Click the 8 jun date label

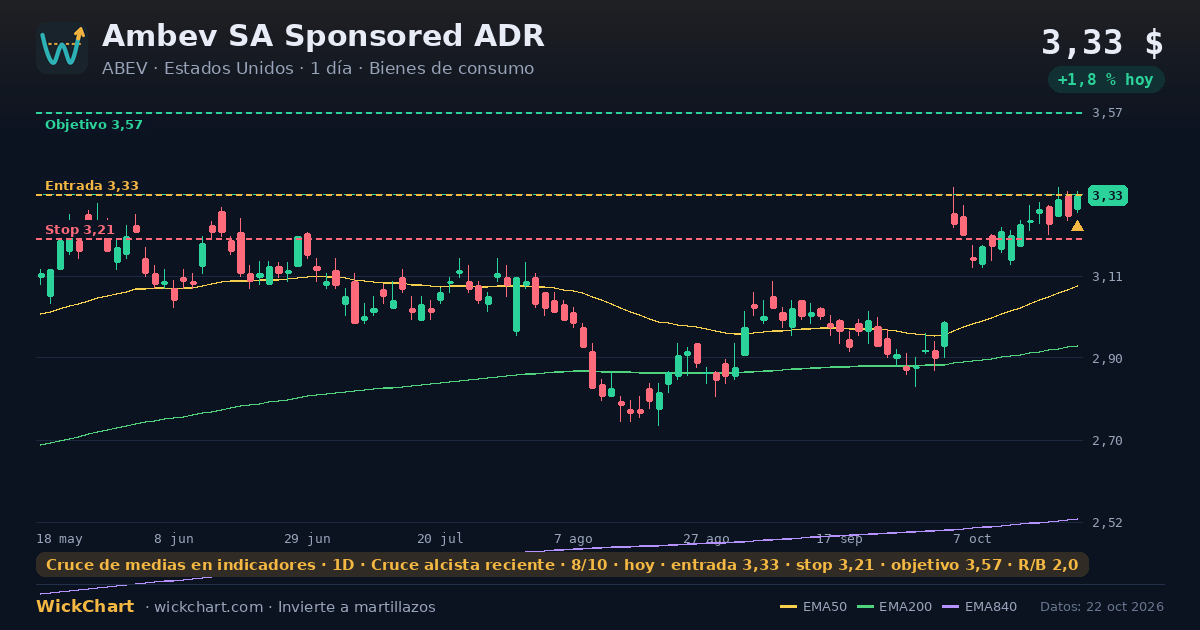174,539
